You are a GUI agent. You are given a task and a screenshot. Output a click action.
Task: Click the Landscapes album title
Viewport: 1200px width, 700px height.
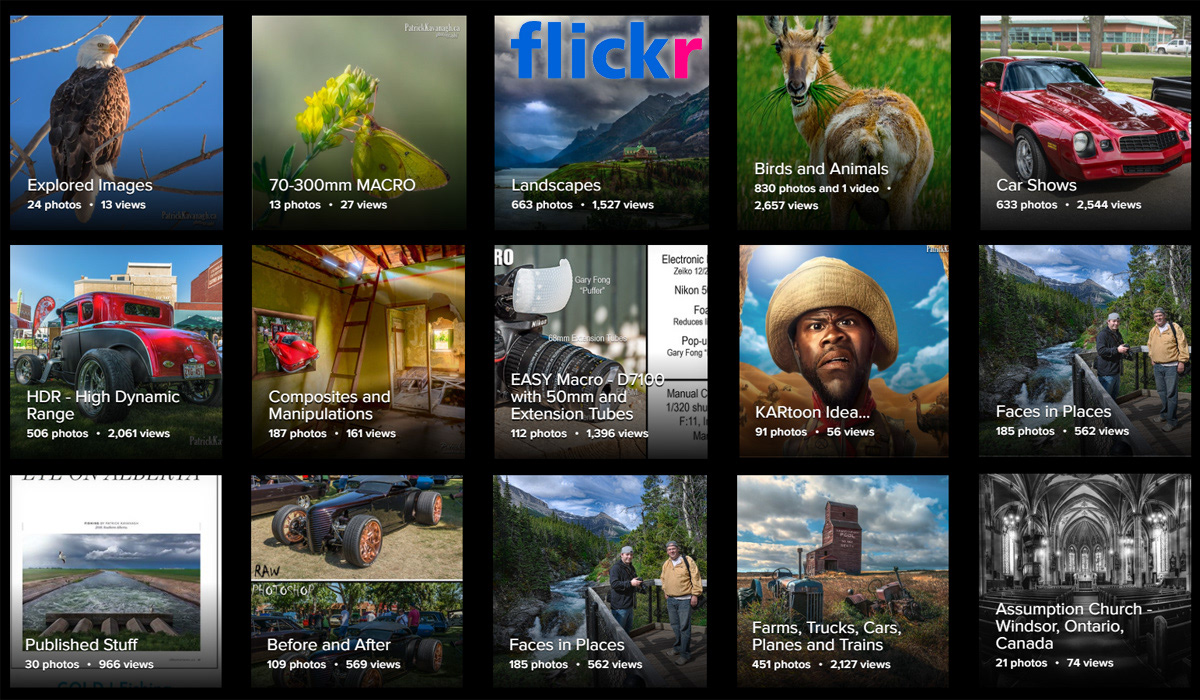pyautogui.click(x=556, y=185)
